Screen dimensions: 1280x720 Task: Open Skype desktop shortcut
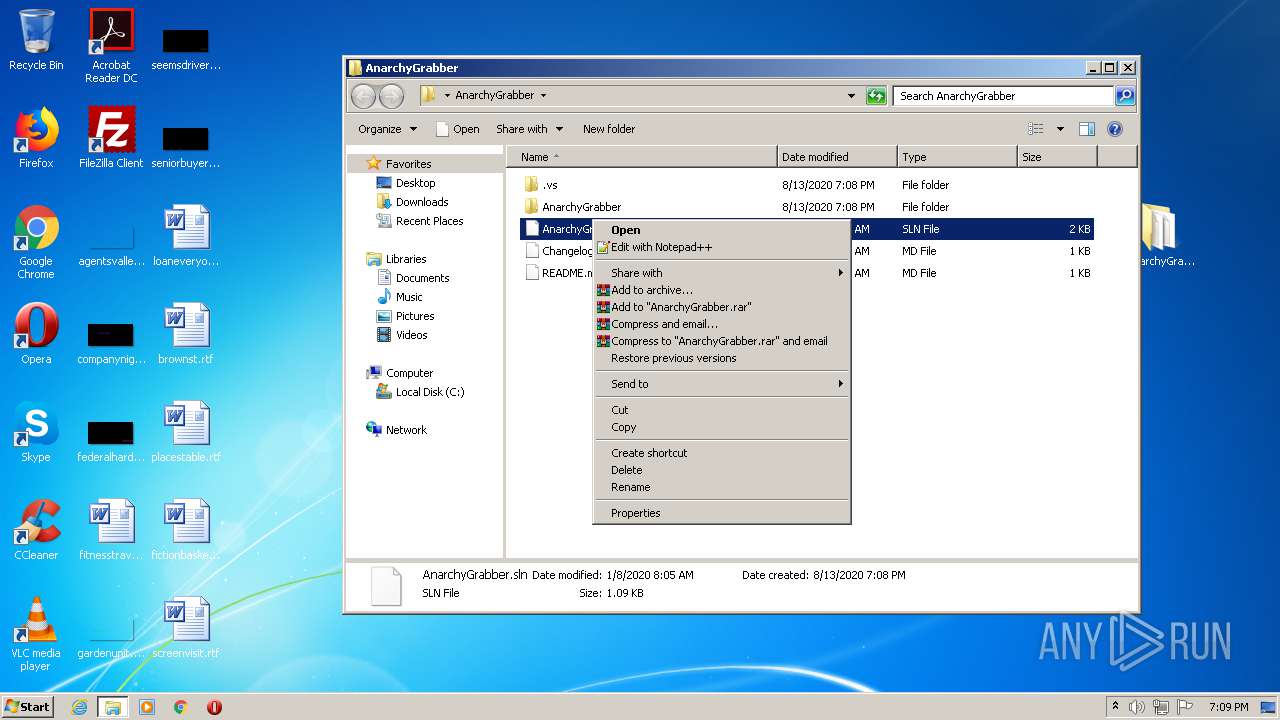tap(36, 432)
